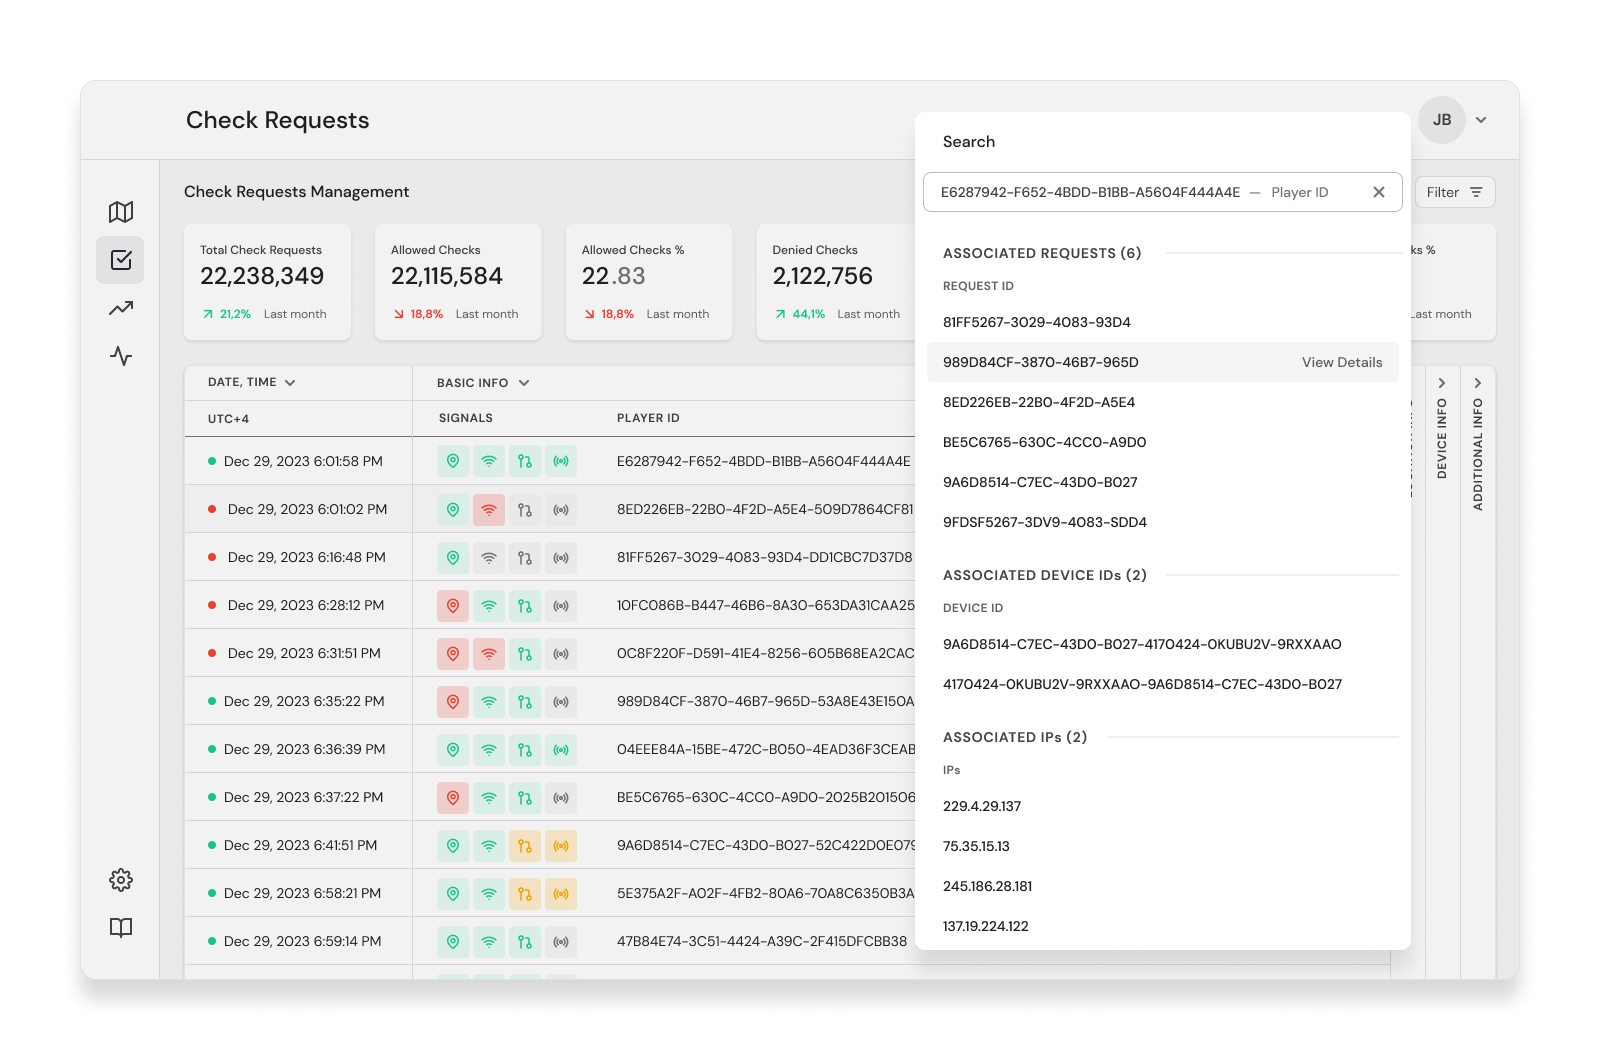
Task: Click red wifi signal icon on 6:01:02 PM row
Action: (x=489, y=510)
